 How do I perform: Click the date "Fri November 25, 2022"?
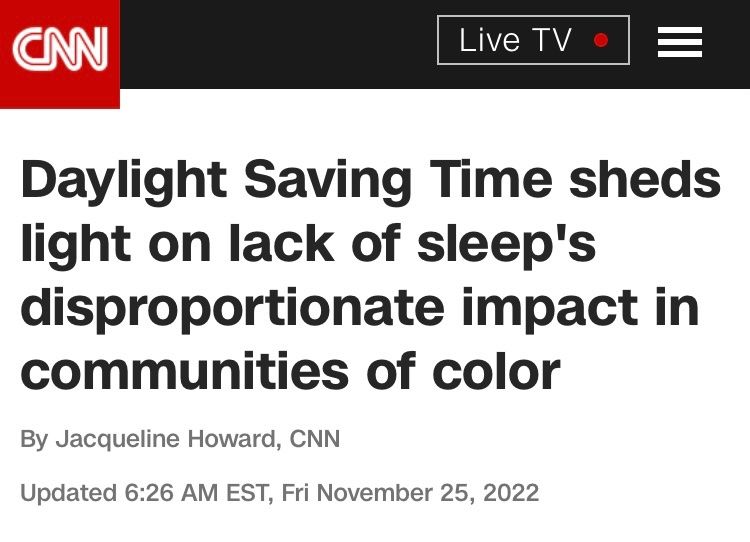tap(410, 493)
